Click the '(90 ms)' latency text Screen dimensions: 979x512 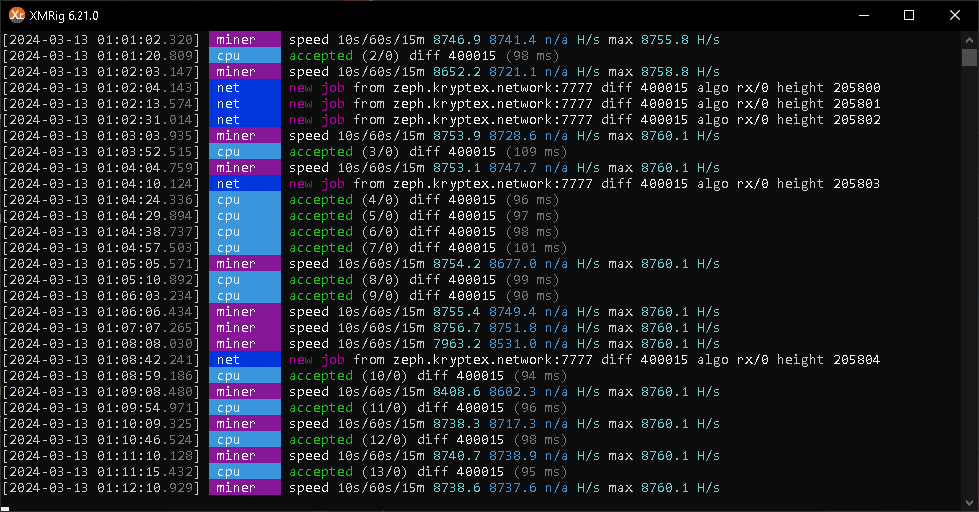[x=533, y=296]
